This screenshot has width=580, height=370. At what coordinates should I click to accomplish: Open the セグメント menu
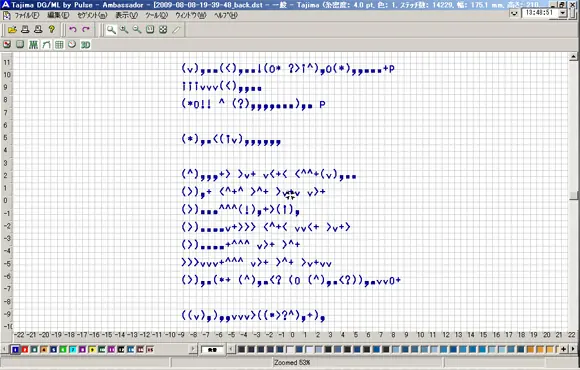coord(92,16)
